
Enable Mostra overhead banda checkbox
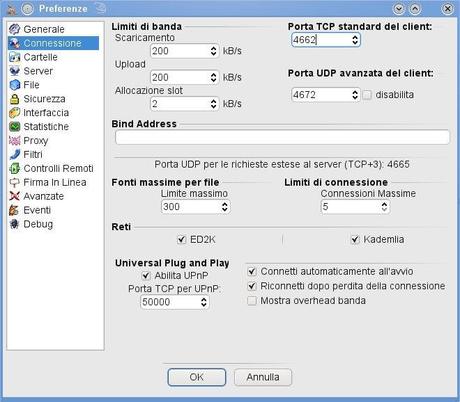252,301
